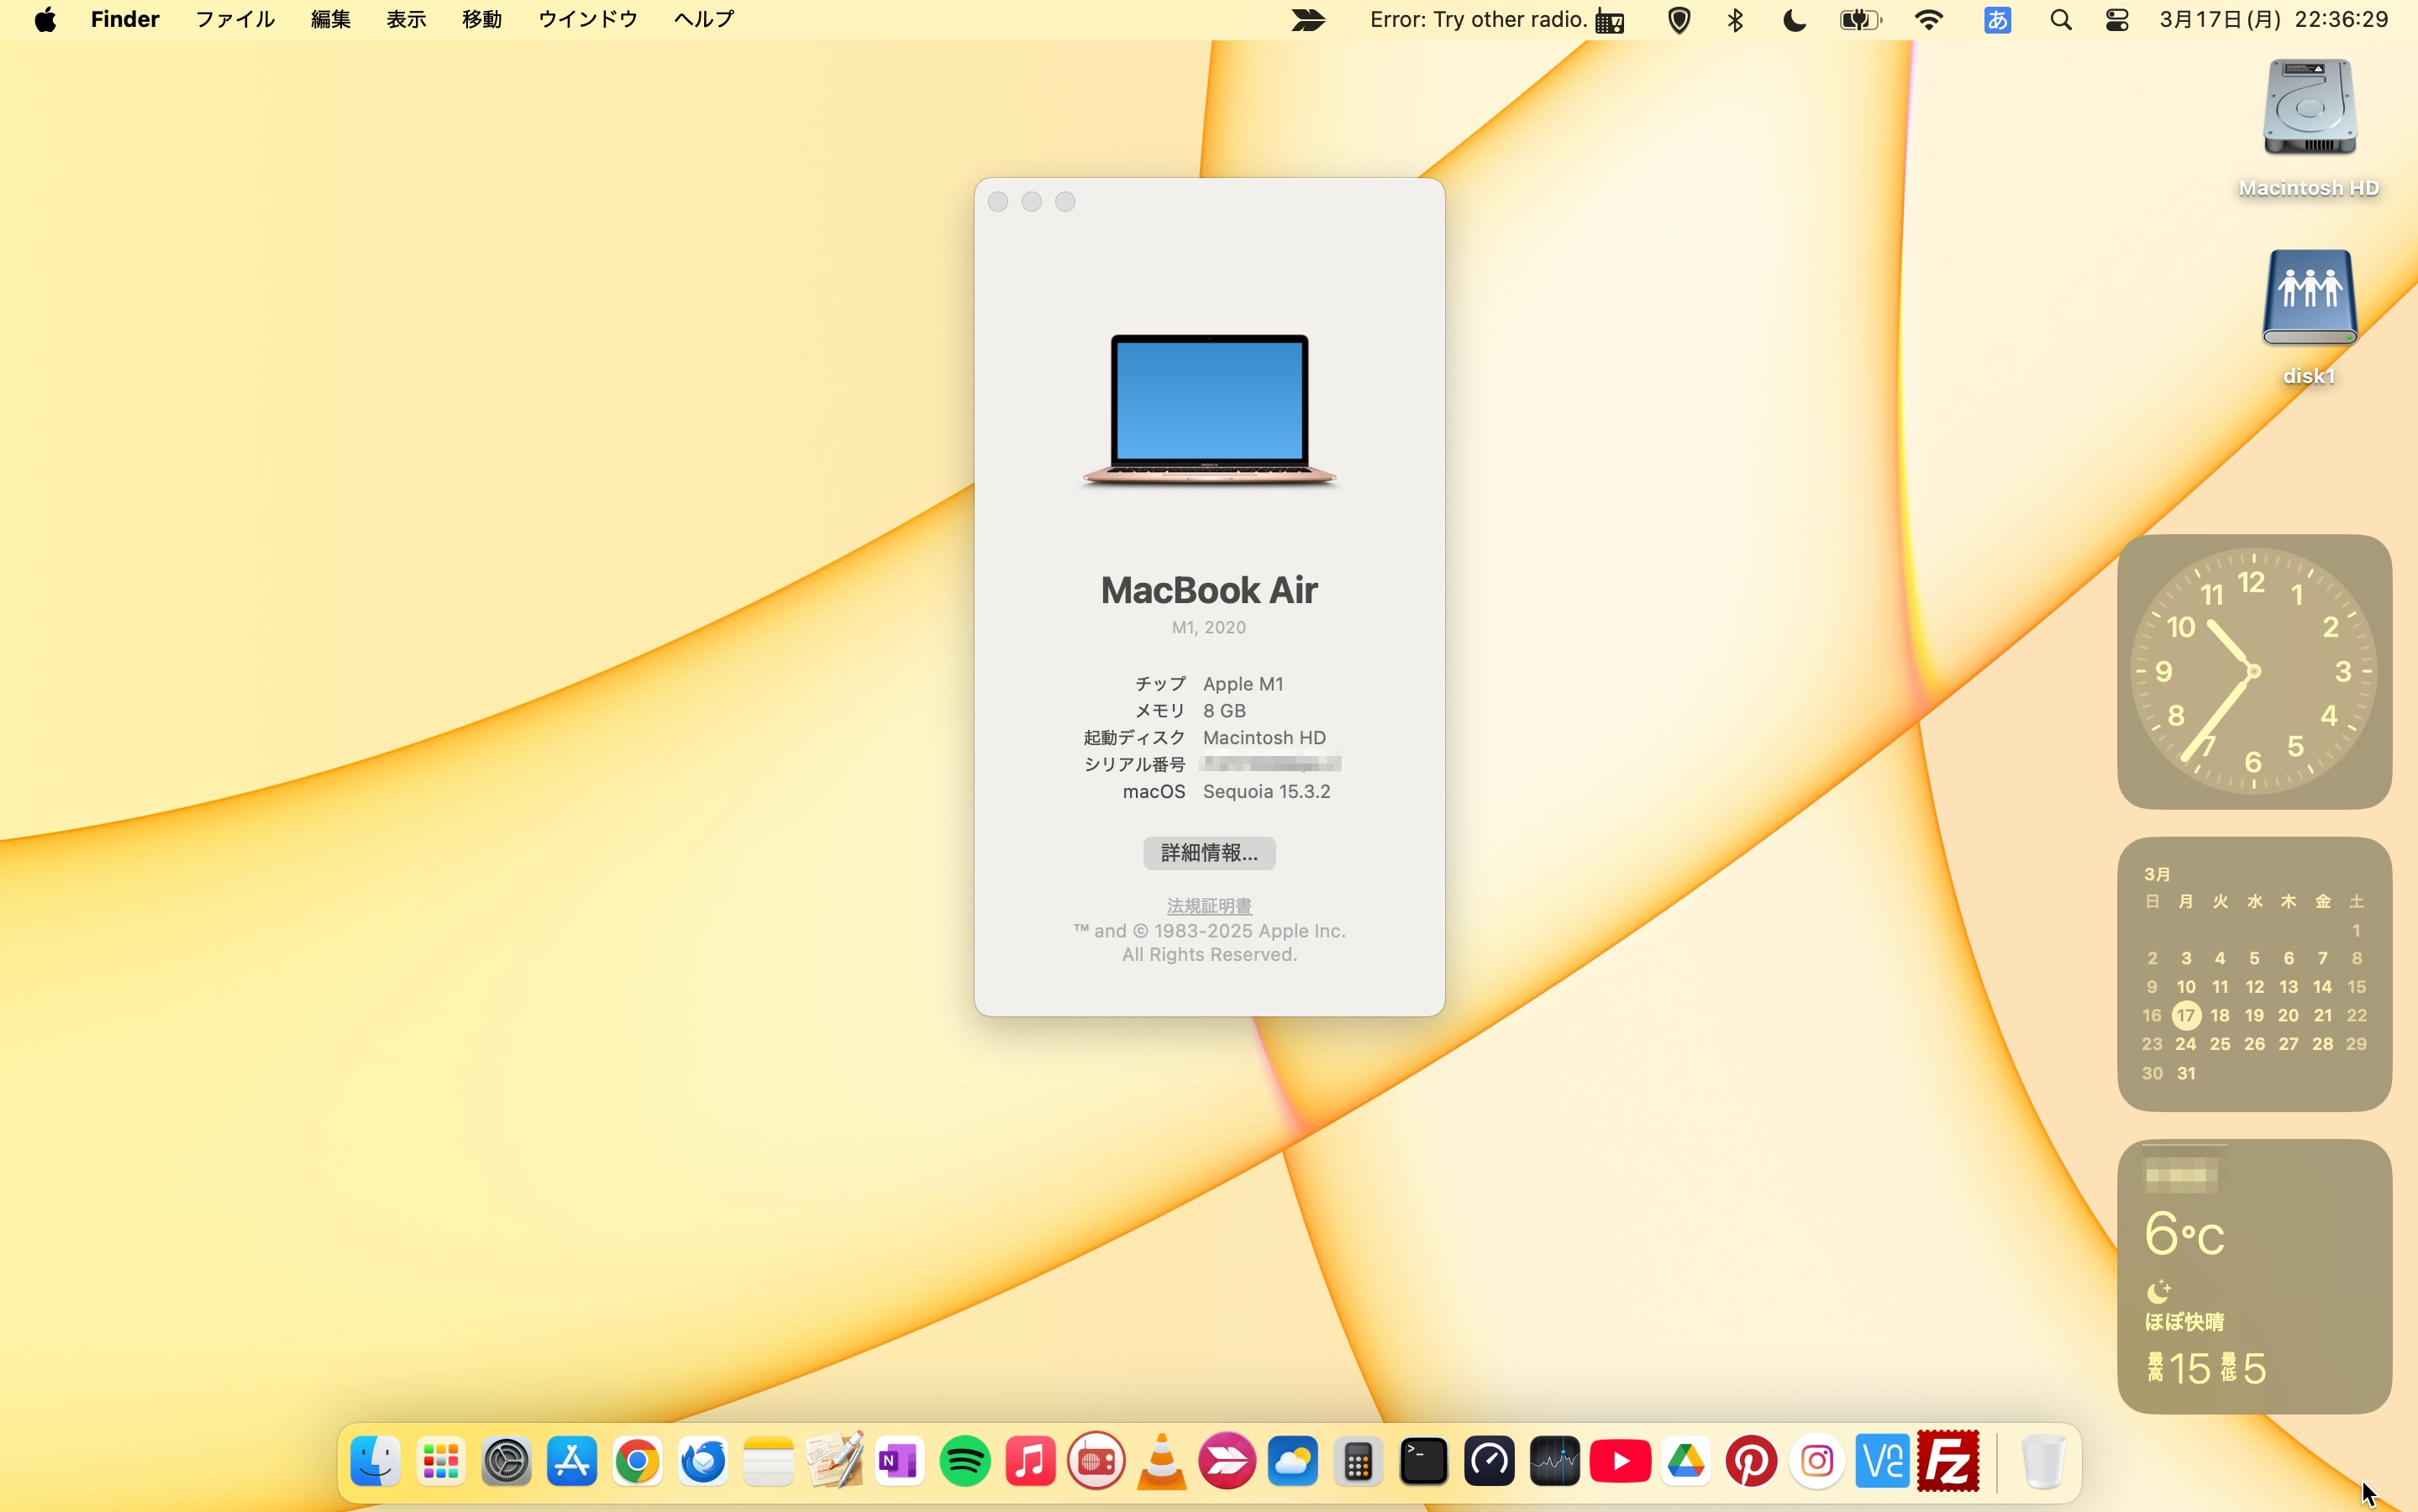Click the 'MacBook Air' title text
Image resolution: width=2418 pixels, height=1512 pixels.
[x=1209, y=590]
